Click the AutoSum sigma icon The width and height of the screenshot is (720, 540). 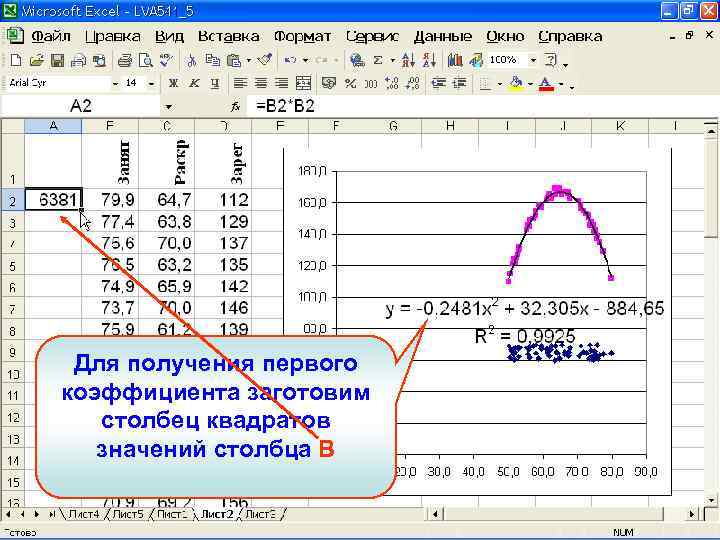coord(378,60)
